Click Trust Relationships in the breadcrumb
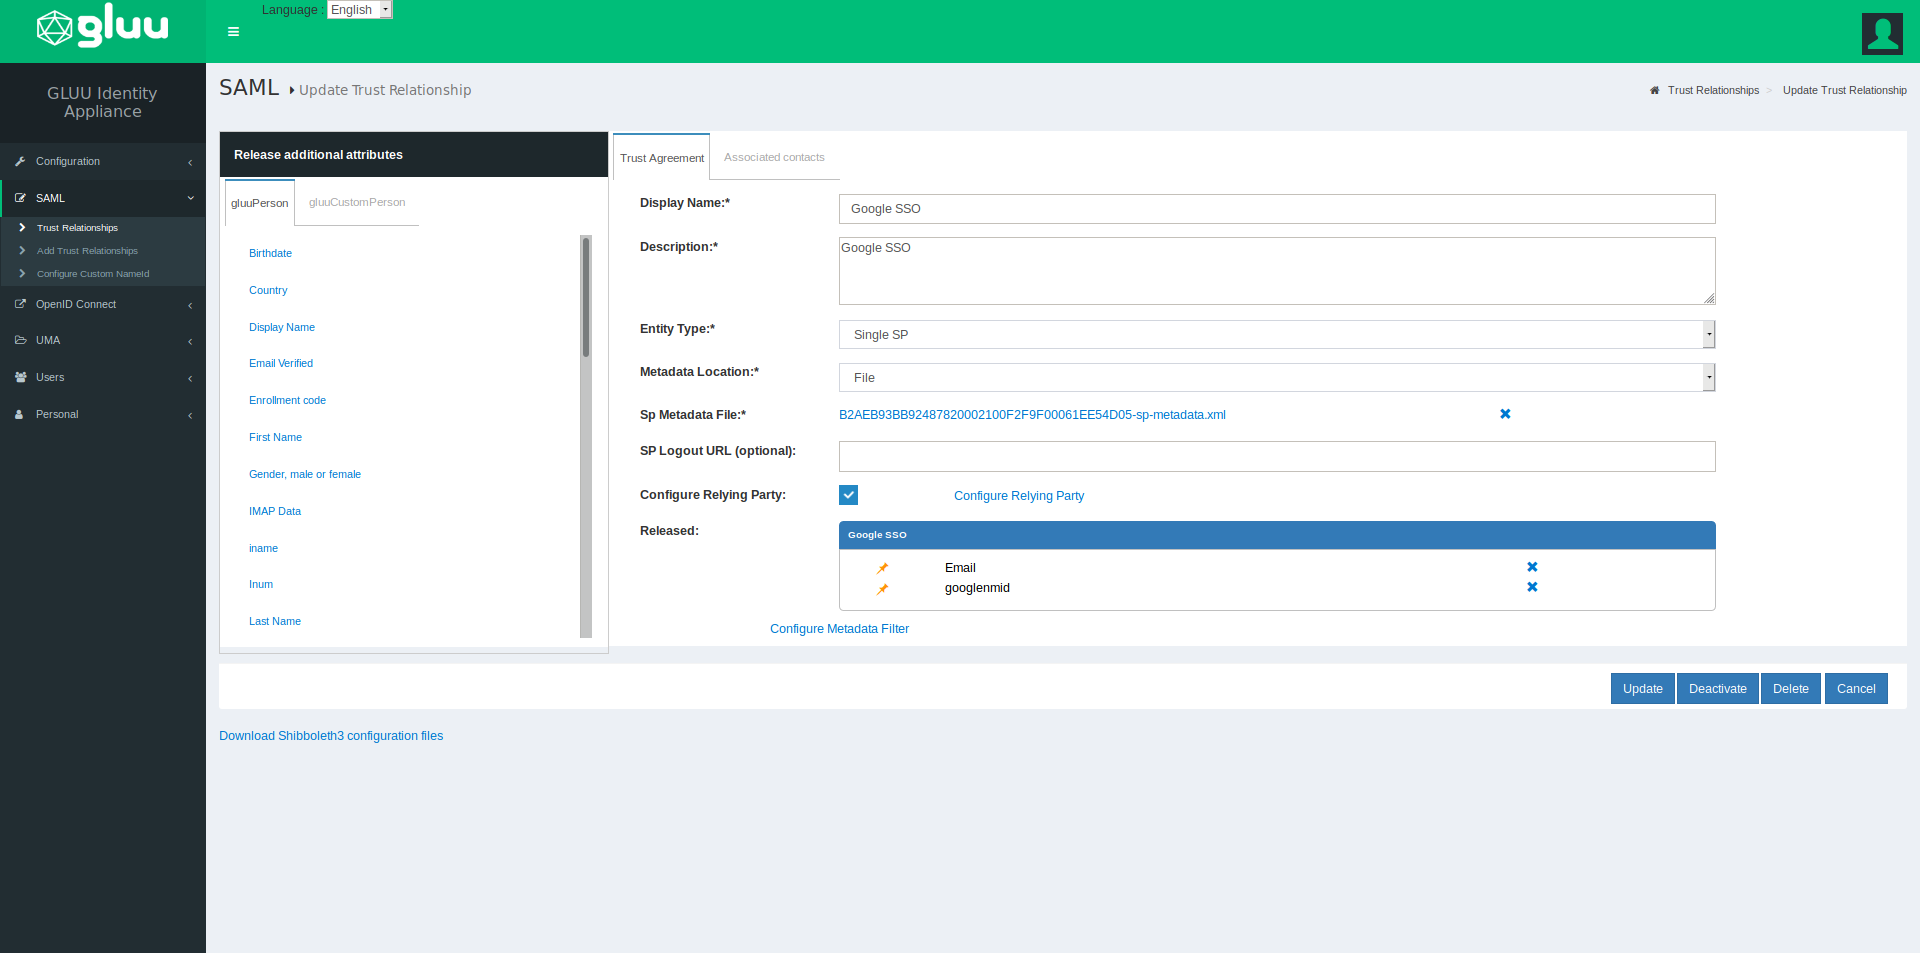 click(1713, 90)
